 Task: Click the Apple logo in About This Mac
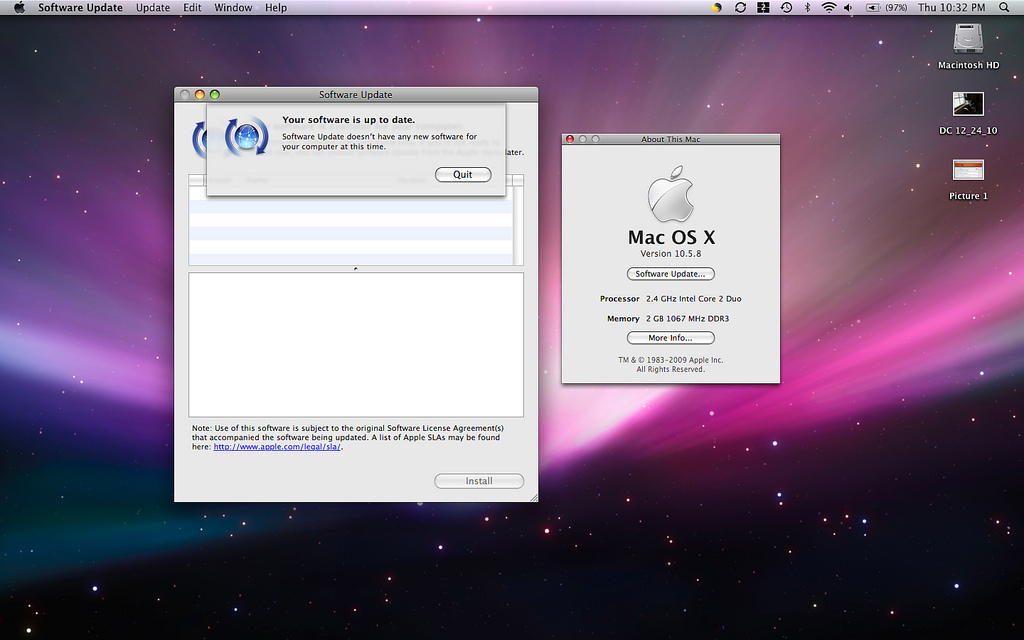671,194
